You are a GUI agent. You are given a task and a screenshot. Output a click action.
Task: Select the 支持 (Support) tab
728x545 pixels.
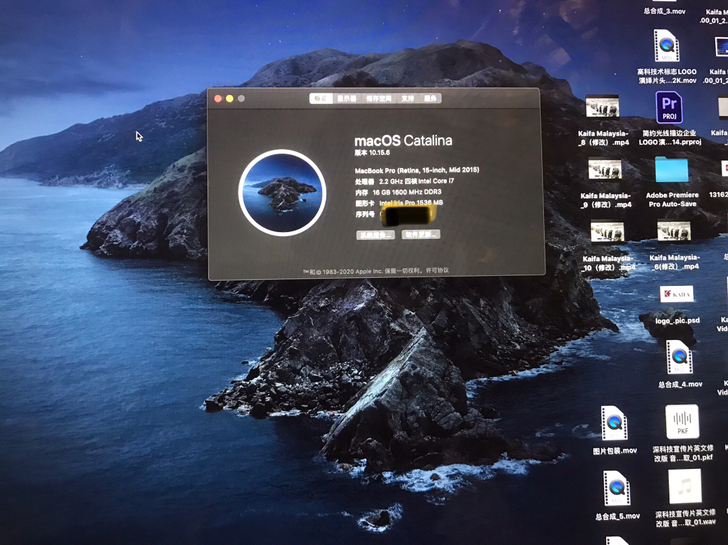(408, 98)
